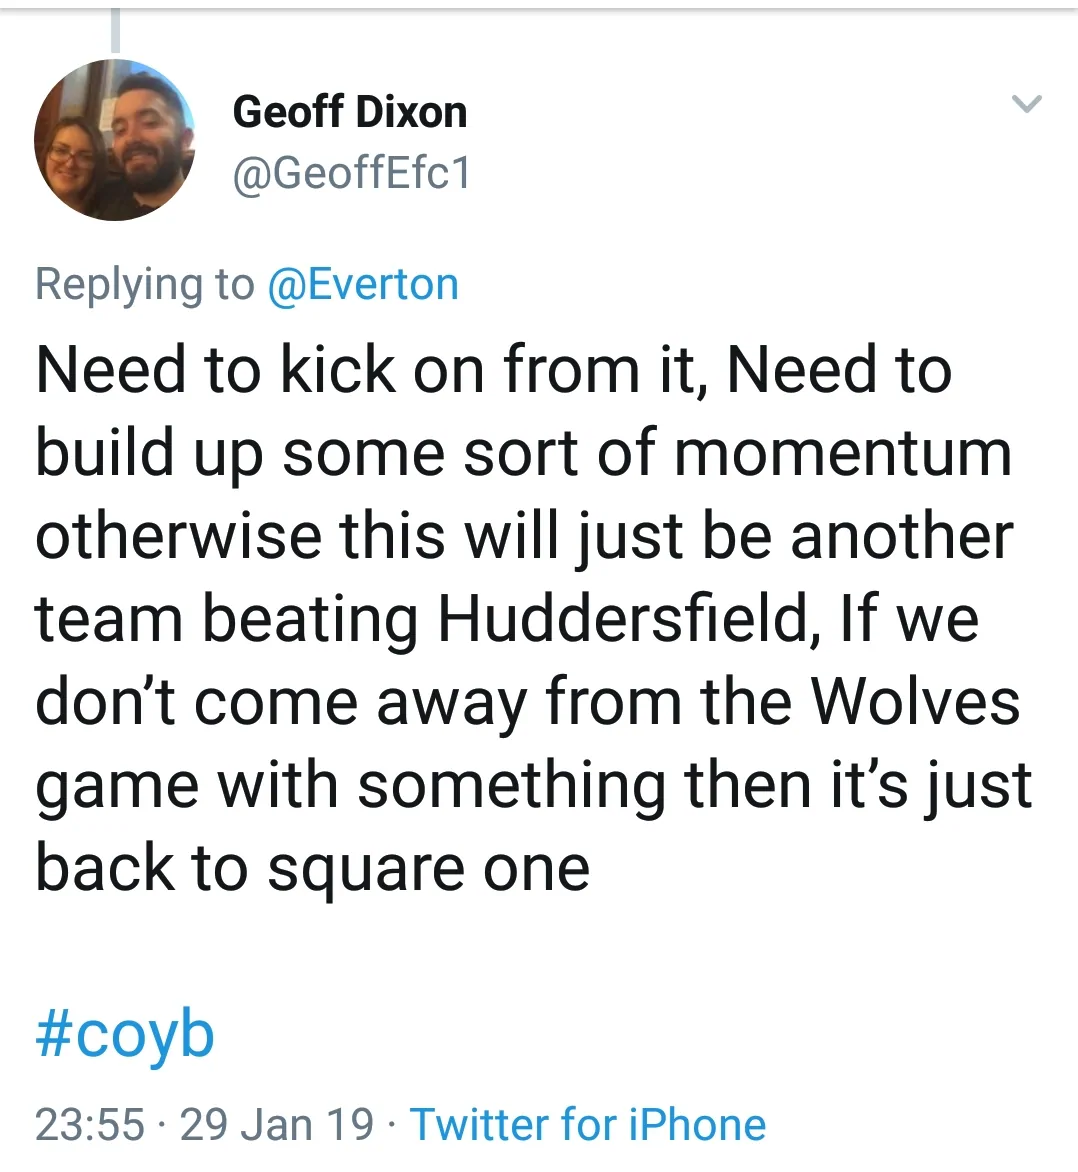1078x1172 pixels.
Task: Click the phrase "team beating" in tweet
Action: coord(227,619)
